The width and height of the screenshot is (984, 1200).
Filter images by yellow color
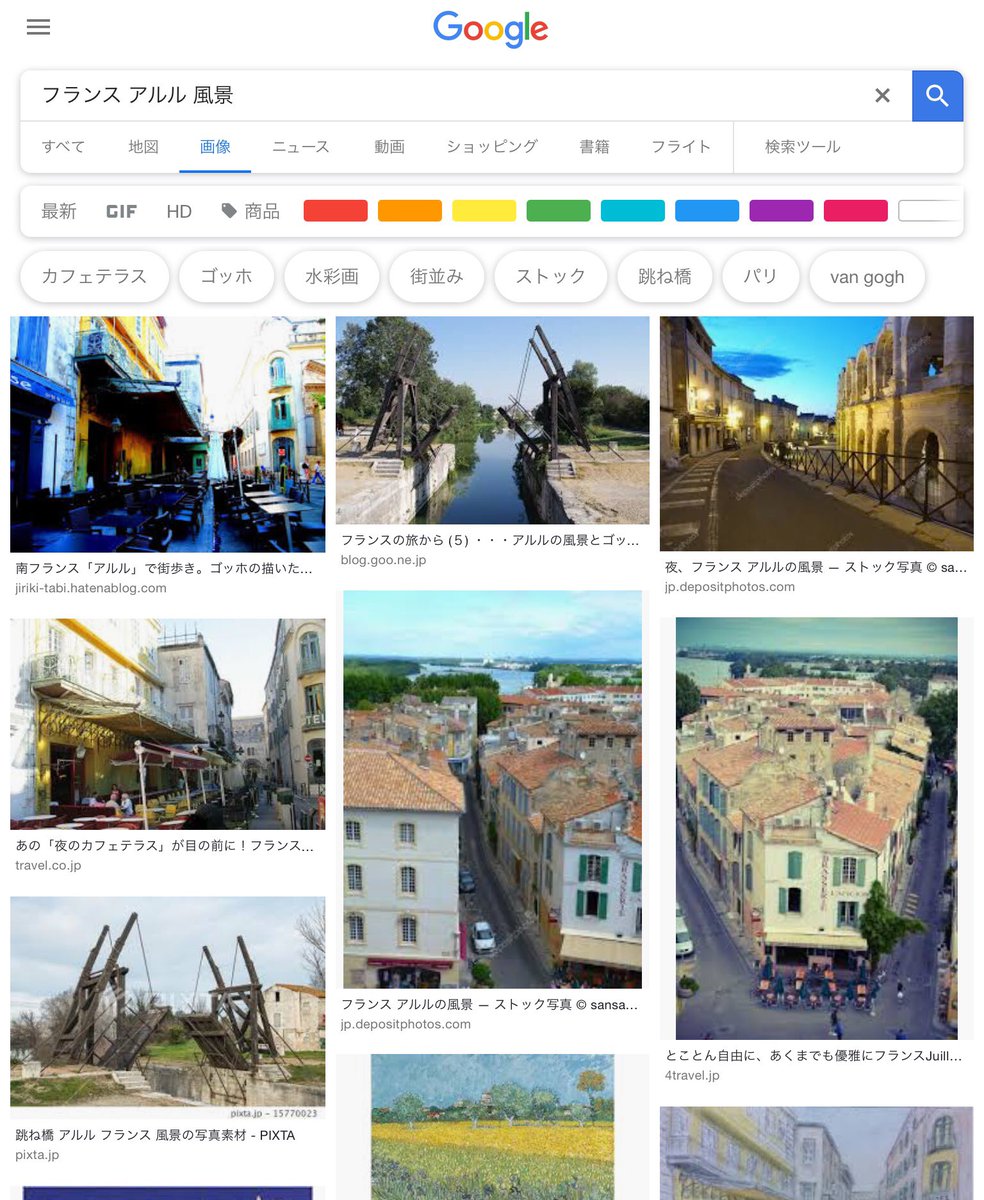pos(484,211)
